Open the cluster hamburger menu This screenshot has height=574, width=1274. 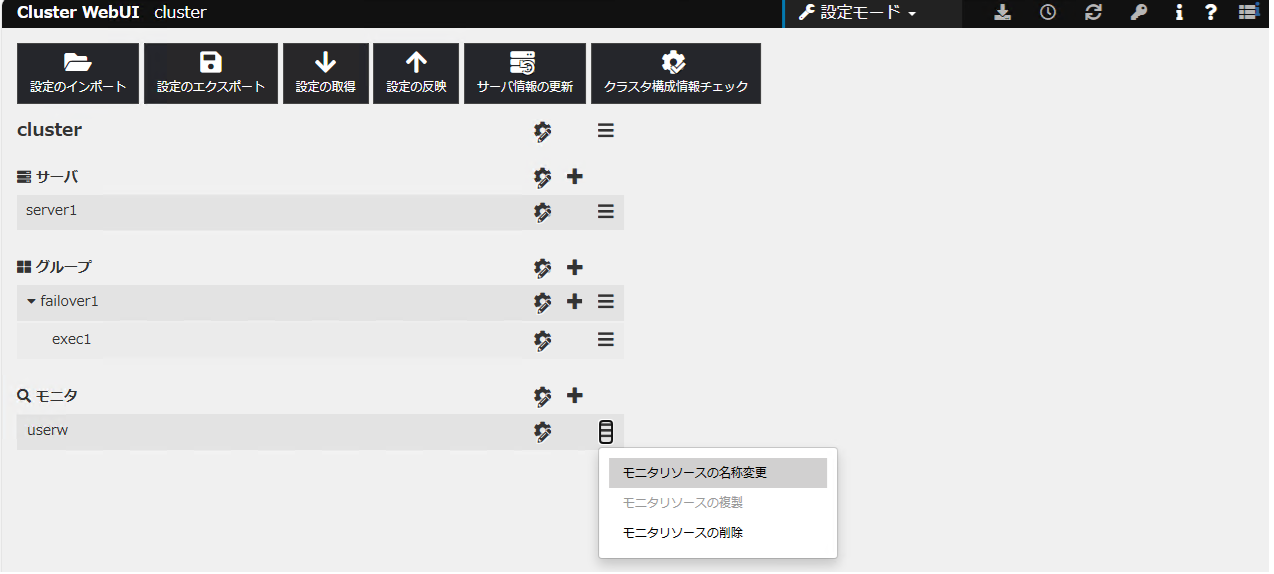click(x=605, y=131)
